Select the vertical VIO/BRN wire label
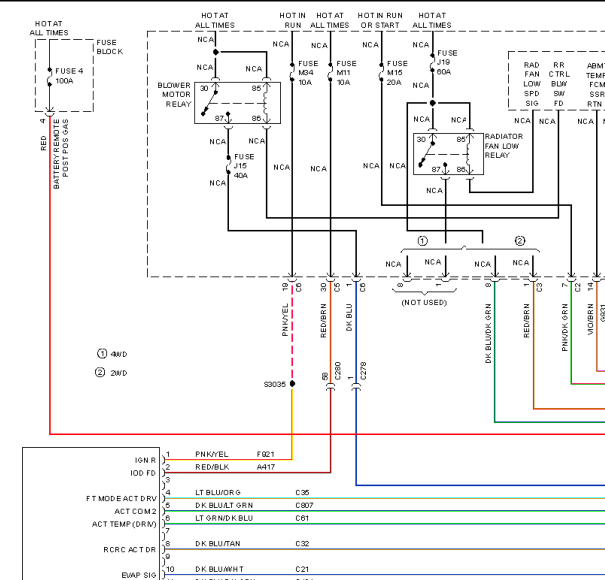Screen dimensions: 605x580 590,319
